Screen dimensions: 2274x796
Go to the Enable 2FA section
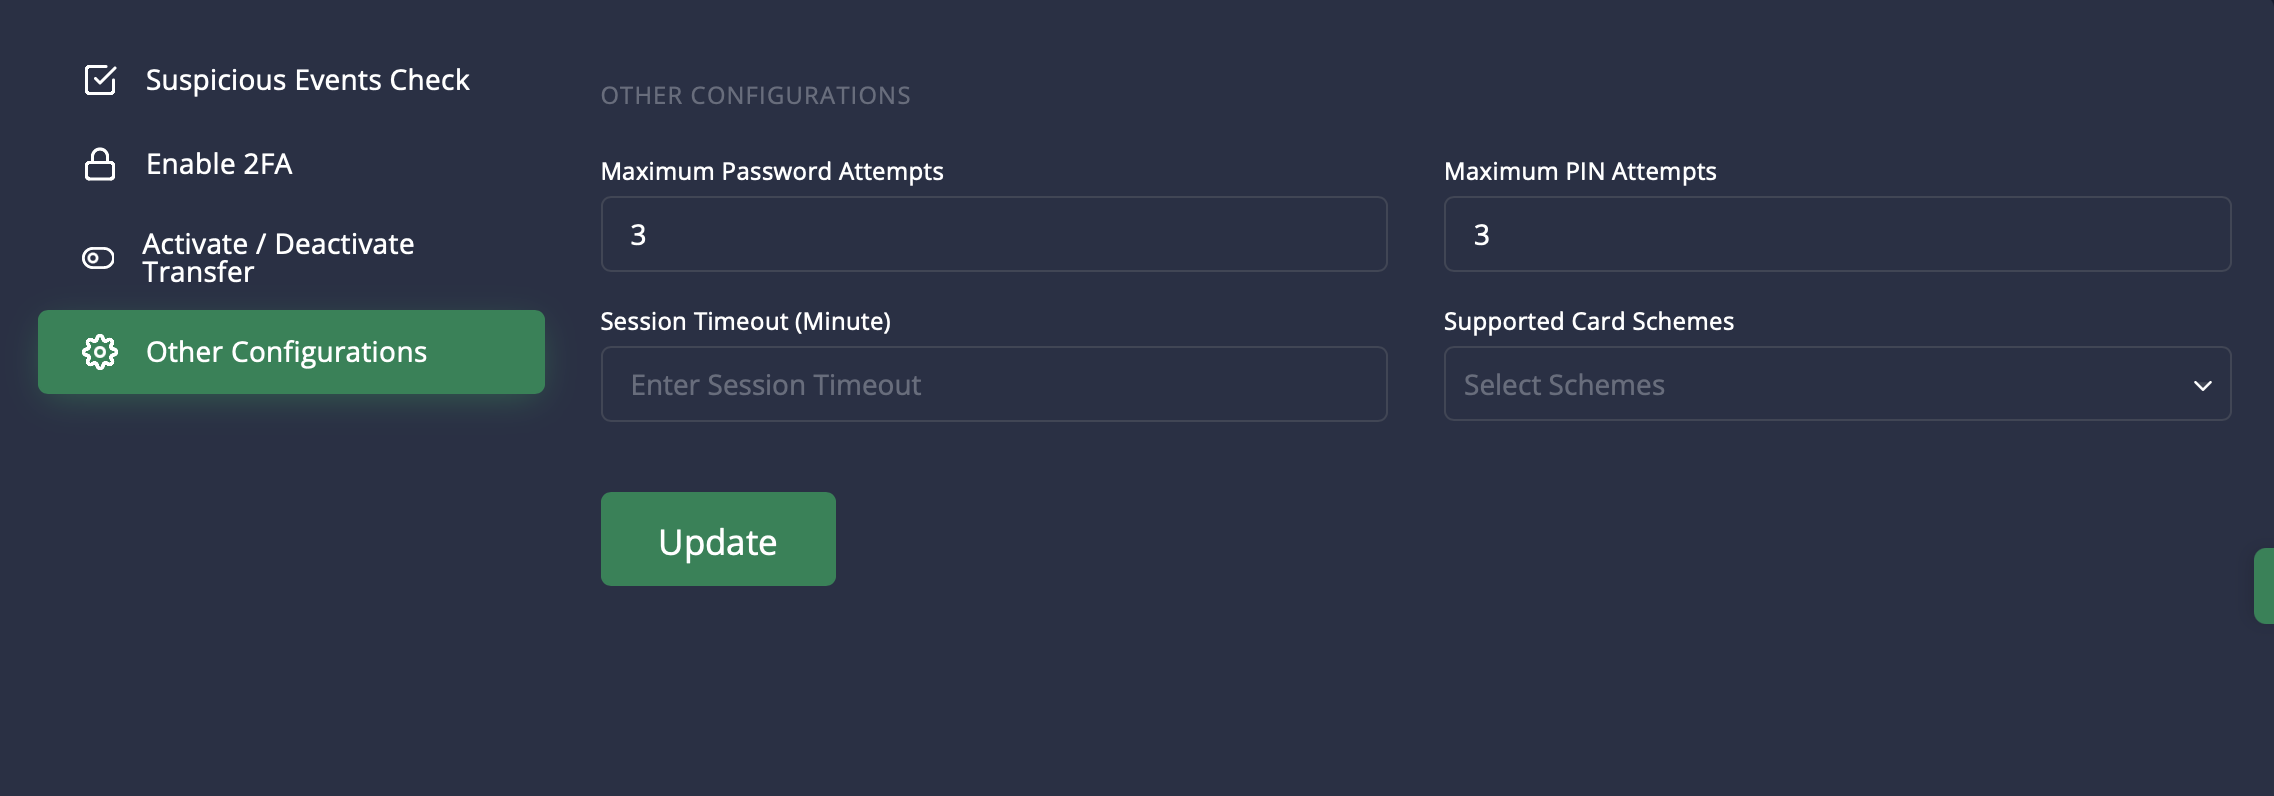219,164
